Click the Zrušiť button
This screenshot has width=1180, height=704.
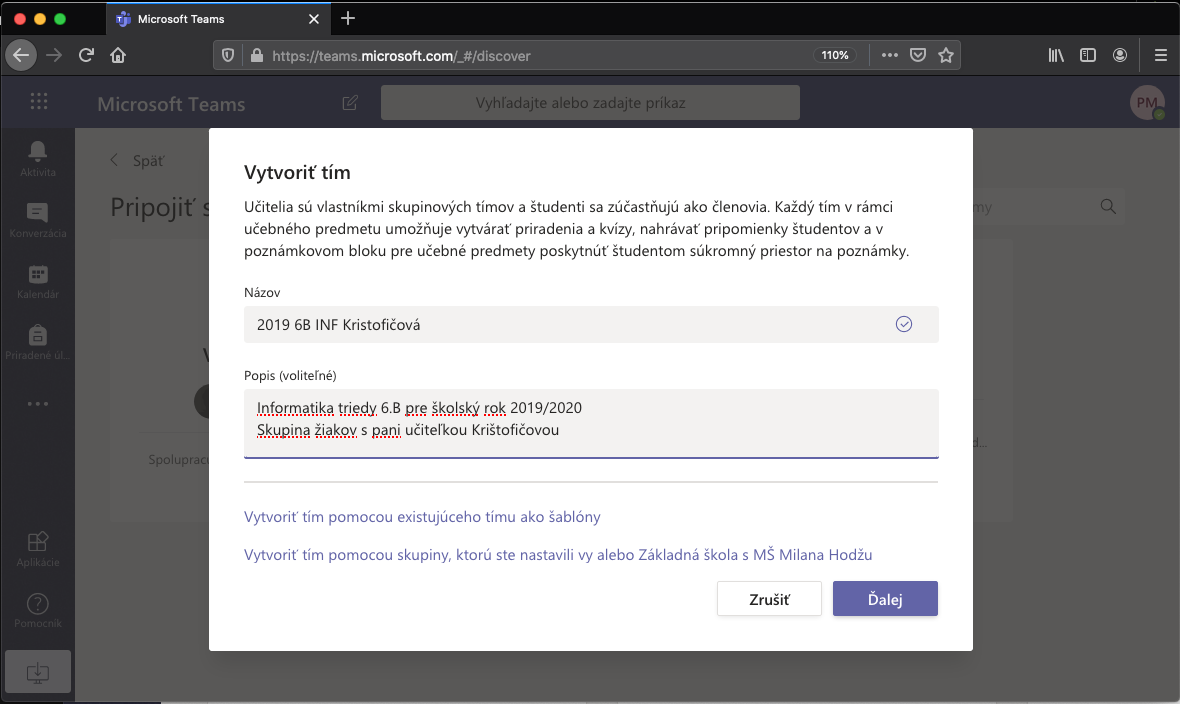point(769,599)
